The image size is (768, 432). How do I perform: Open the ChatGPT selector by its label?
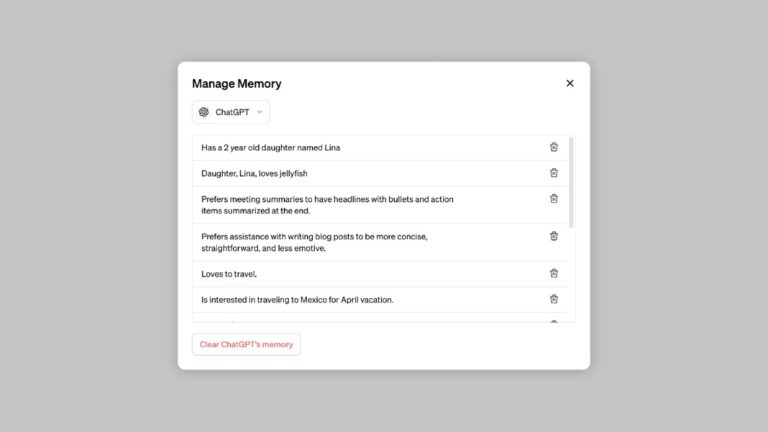[232, 112]
